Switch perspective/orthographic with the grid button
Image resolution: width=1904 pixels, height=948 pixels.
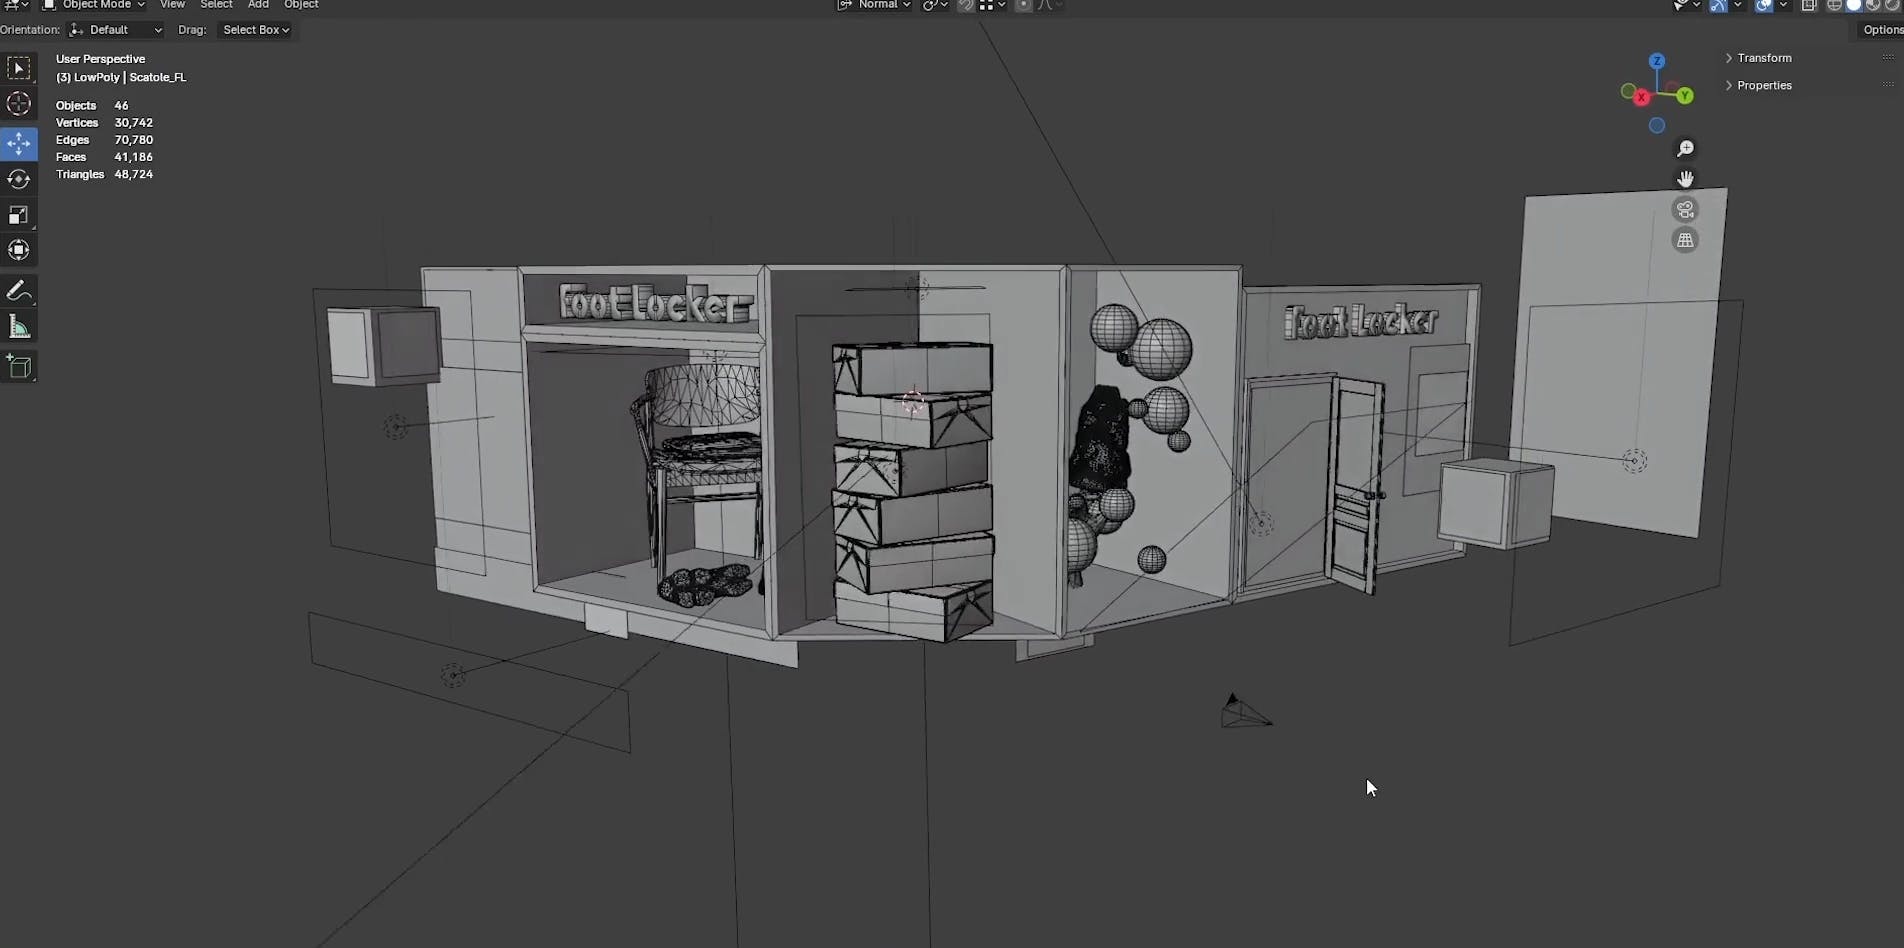tap(1685, 240)
